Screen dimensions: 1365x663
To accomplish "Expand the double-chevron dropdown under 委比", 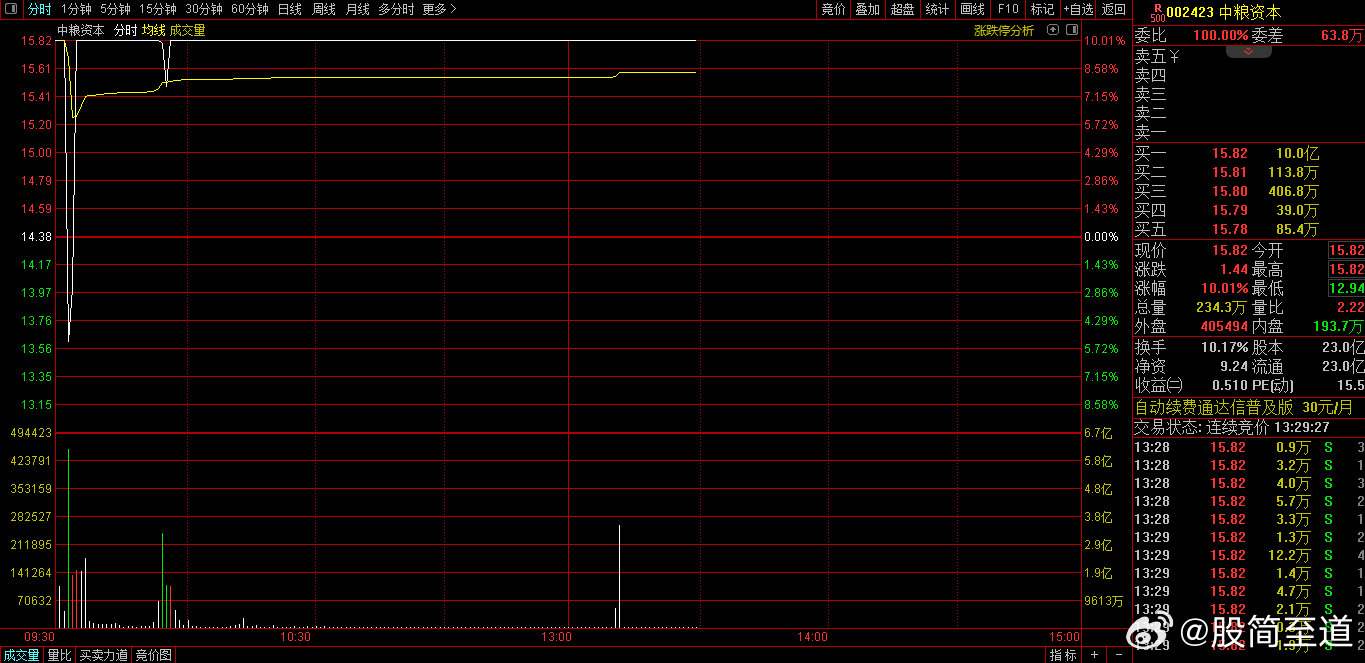I will click(x=1249, y=51).
